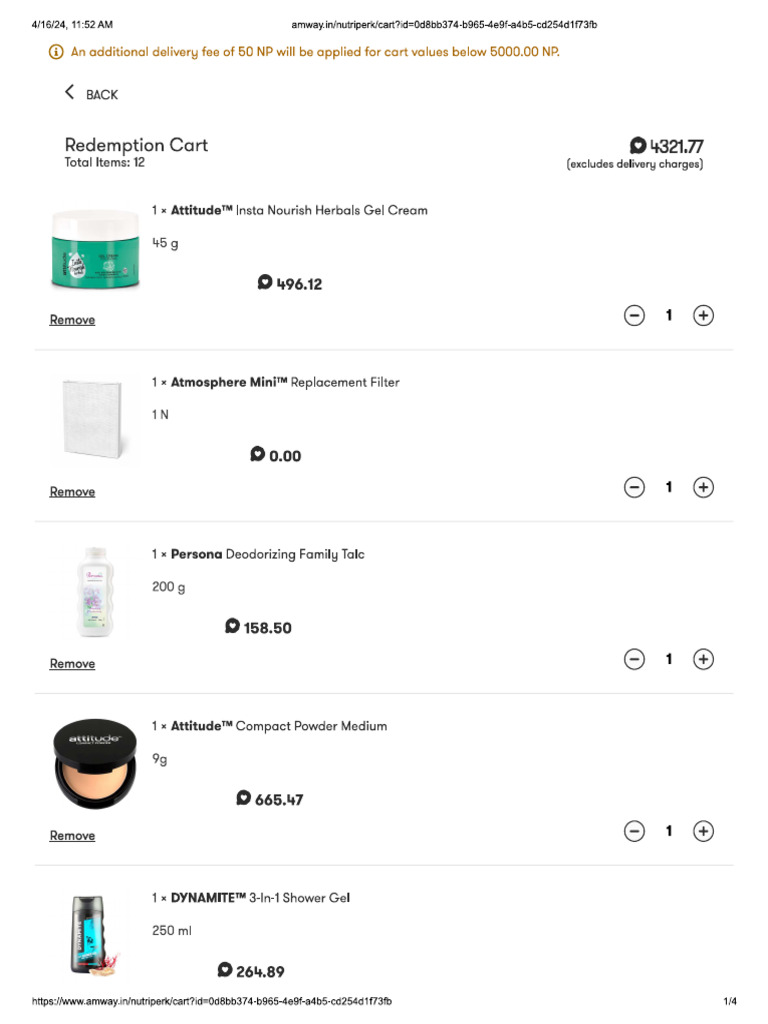
Task: Click the BACK arrow icon
Action: pos(70,93)
